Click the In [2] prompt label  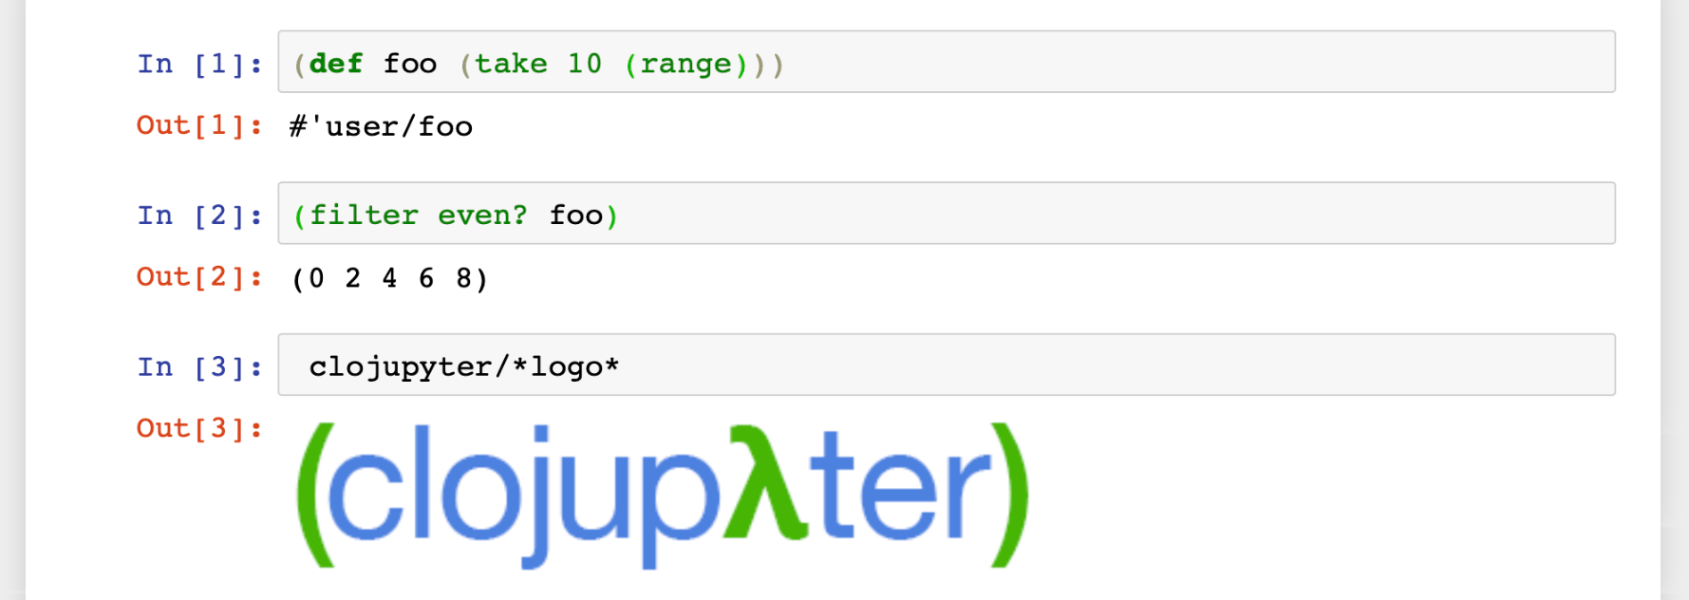200,215
